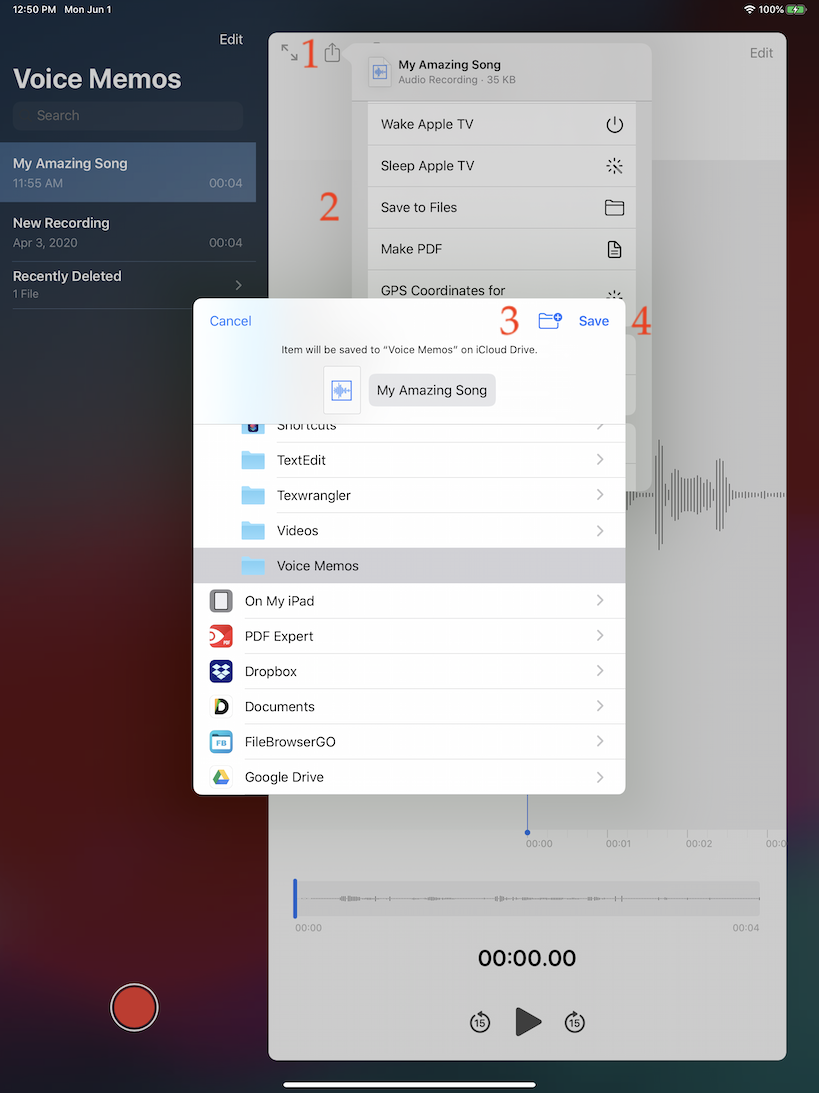Expand the Documents location chevron
The image size is (819, 1093).
(600, 705)
